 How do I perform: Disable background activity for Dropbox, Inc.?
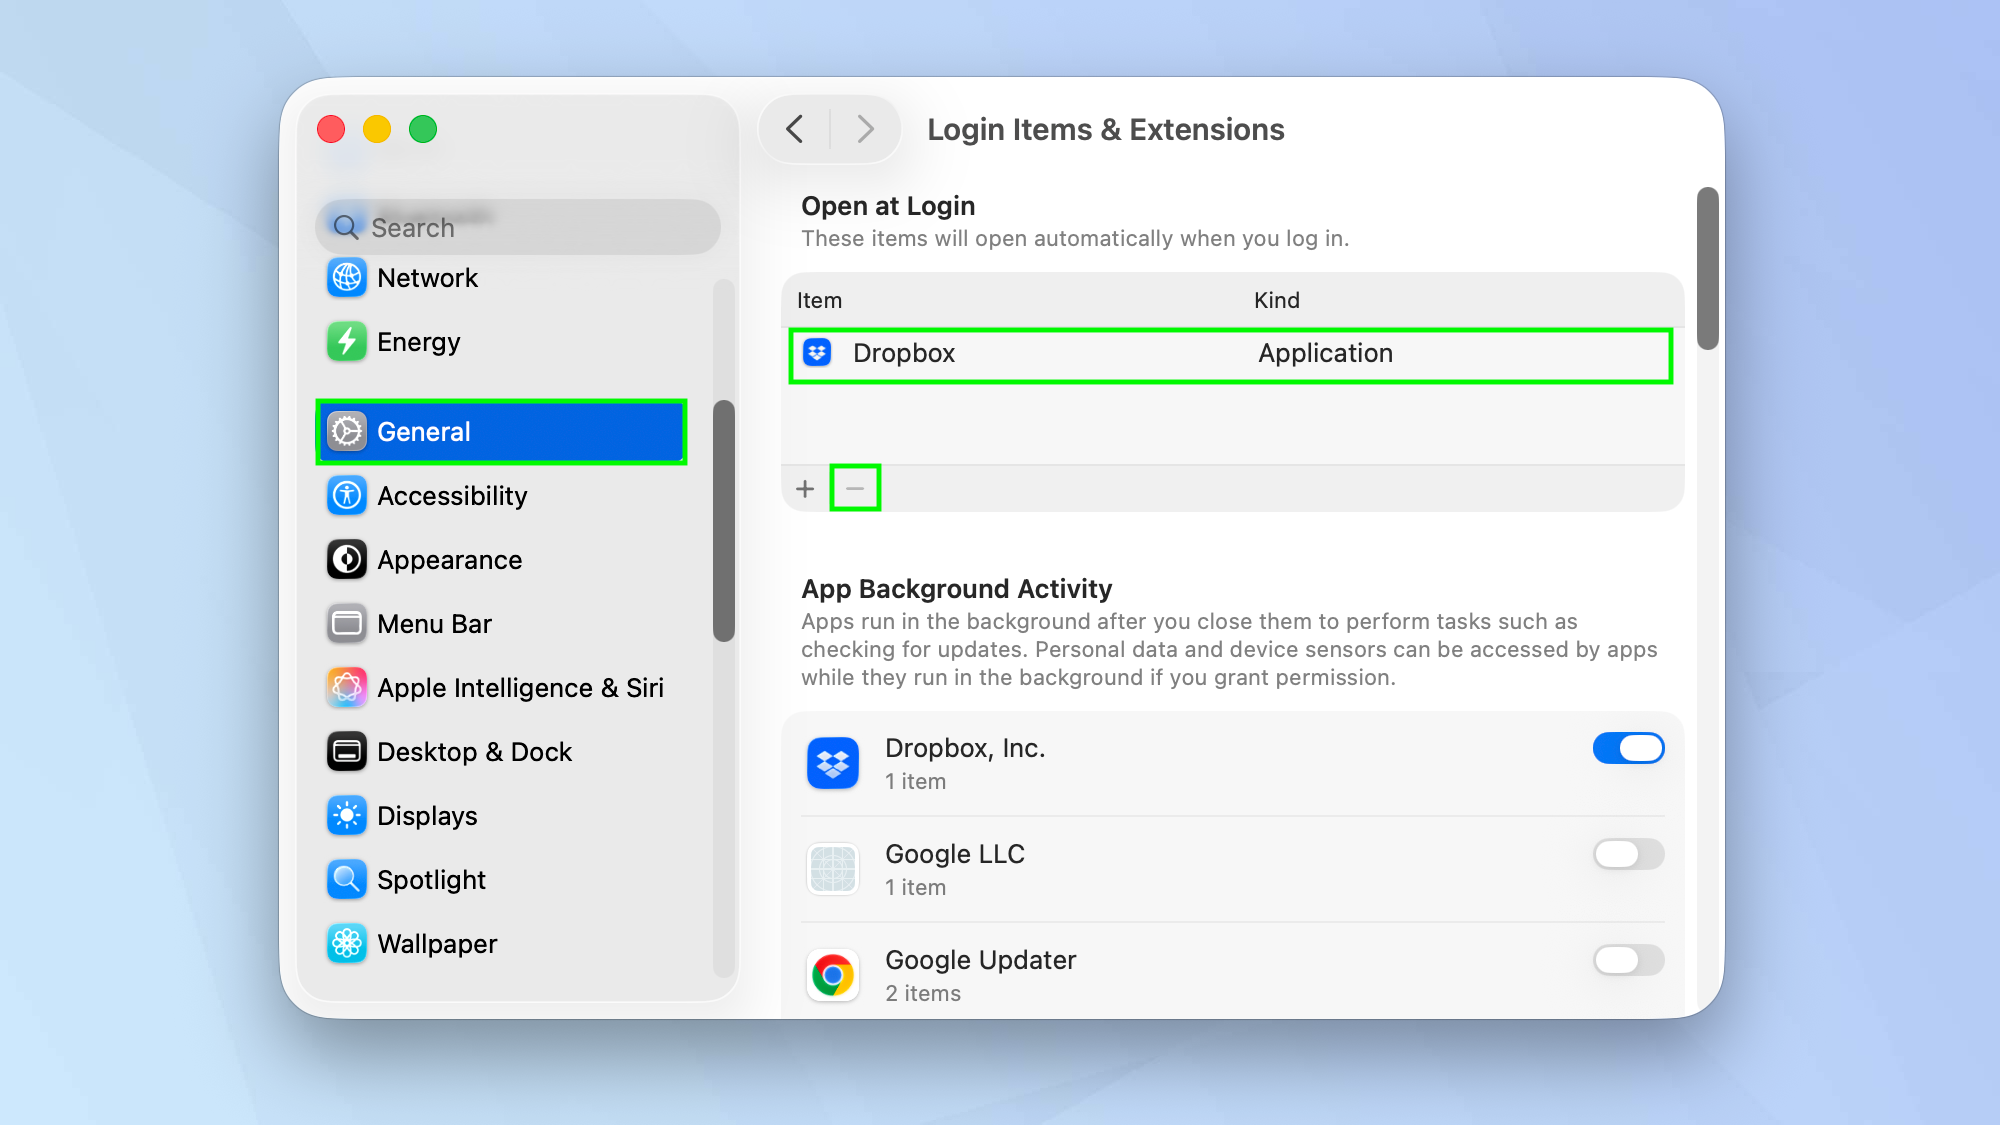[x=1628, y=747]
